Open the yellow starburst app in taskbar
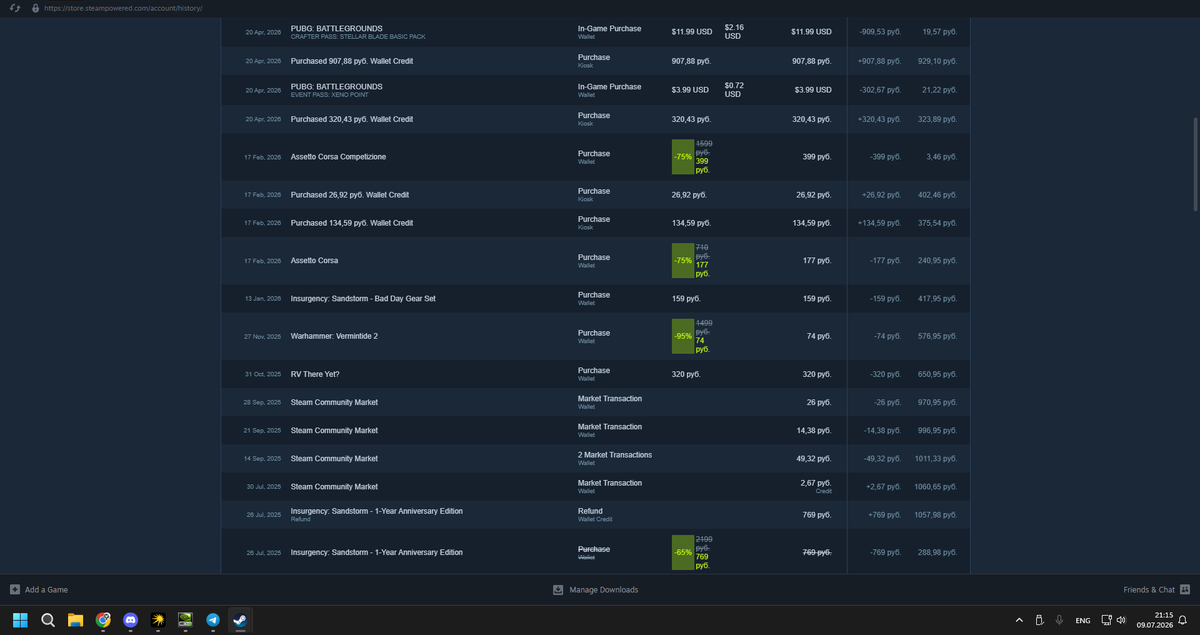Screen dimensions: 1200x635 point(158,620)
